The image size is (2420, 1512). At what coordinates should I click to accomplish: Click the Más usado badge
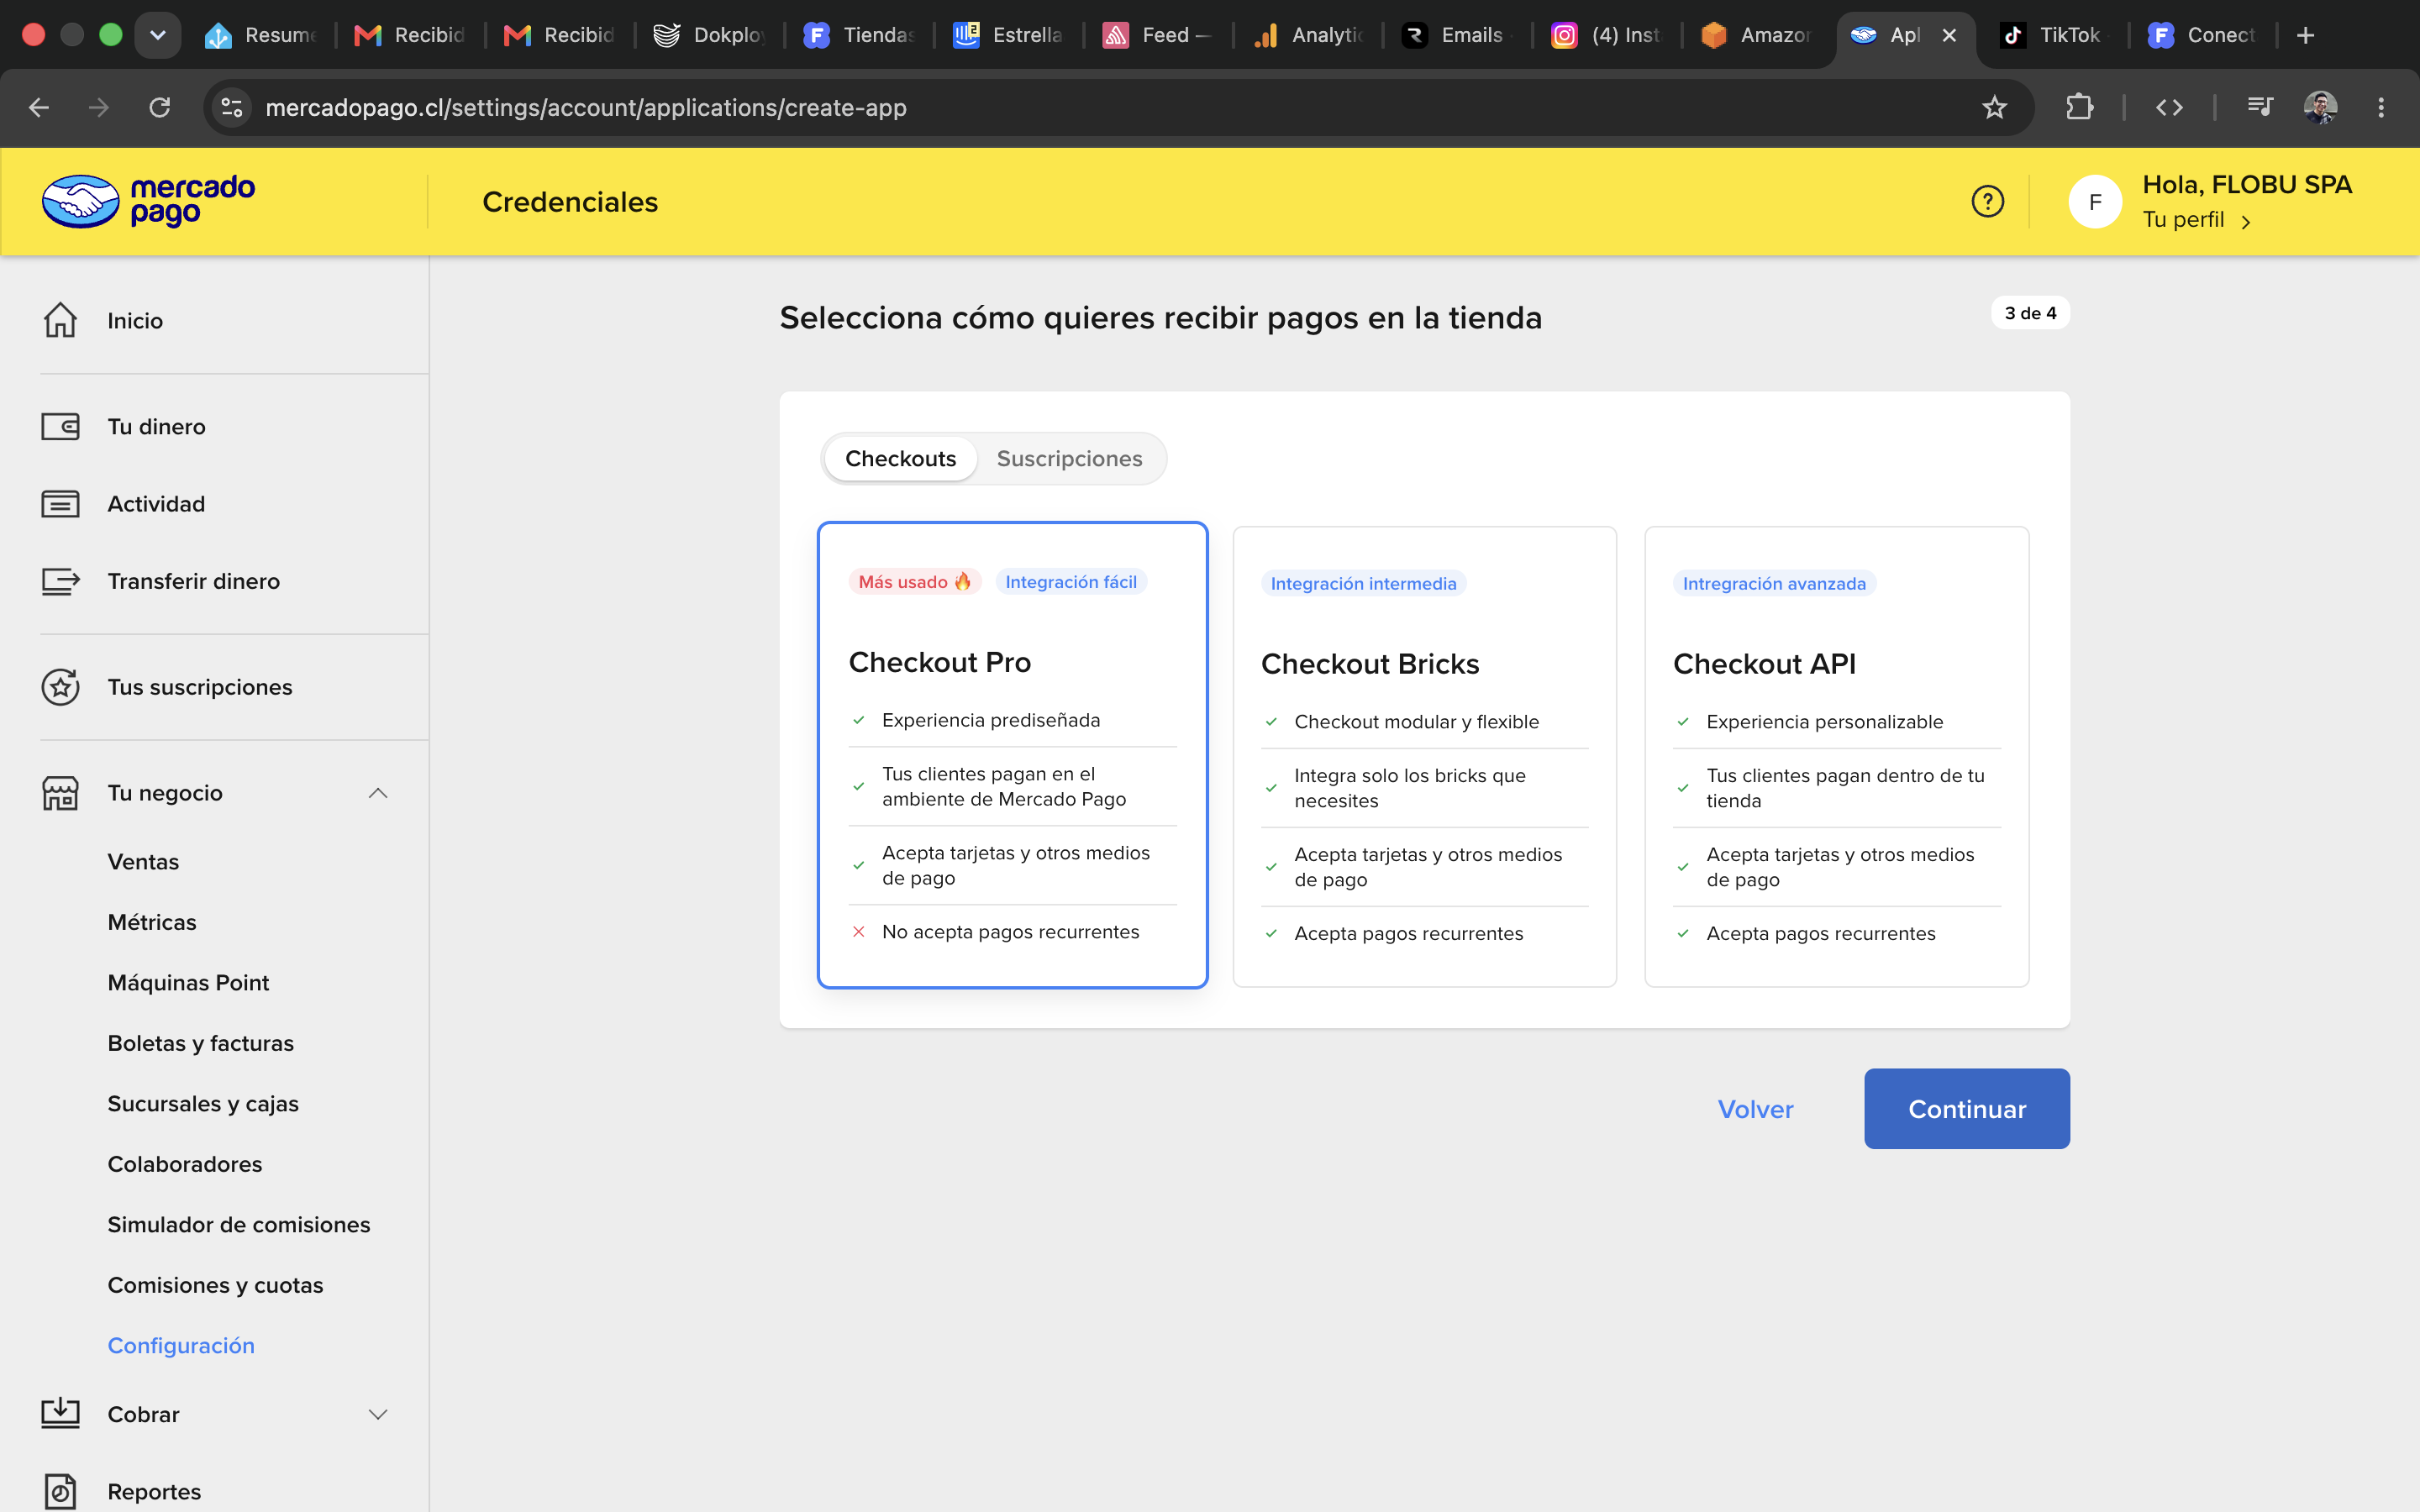[914, 582]
